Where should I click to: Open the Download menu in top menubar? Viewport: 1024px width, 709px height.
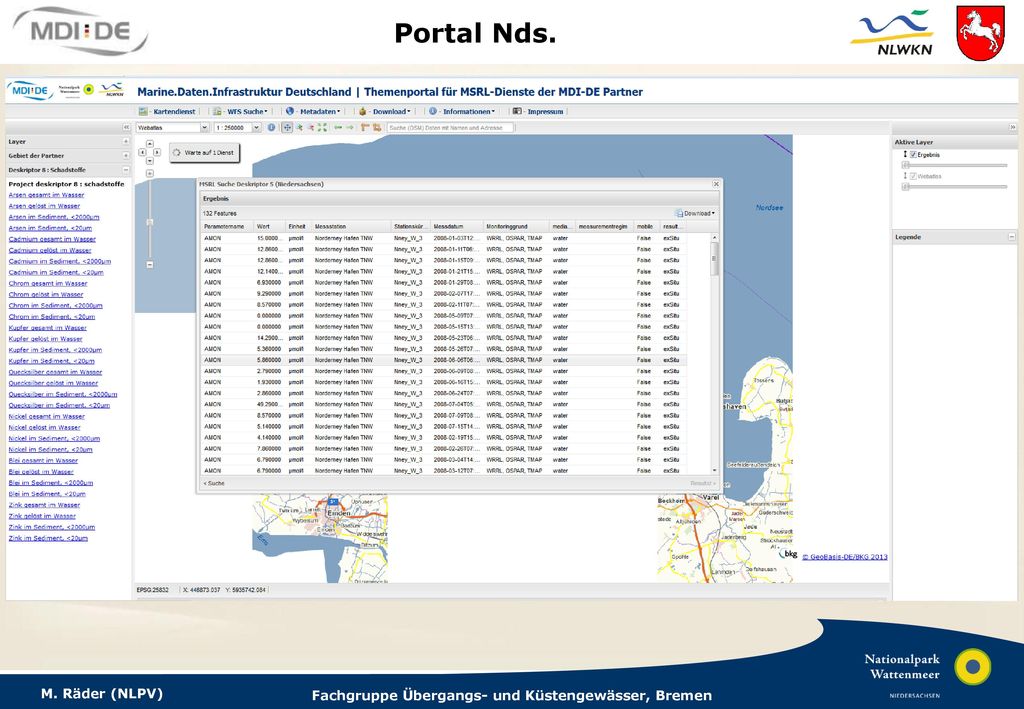[x=385, y=112]
